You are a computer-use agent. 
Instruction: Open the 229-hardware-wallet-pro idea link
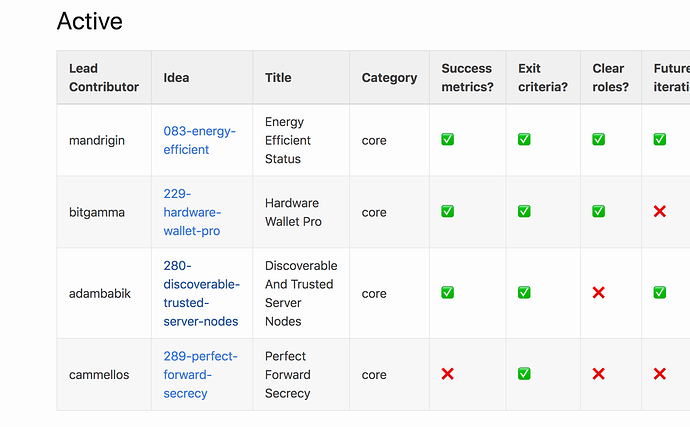pos(192,212)
